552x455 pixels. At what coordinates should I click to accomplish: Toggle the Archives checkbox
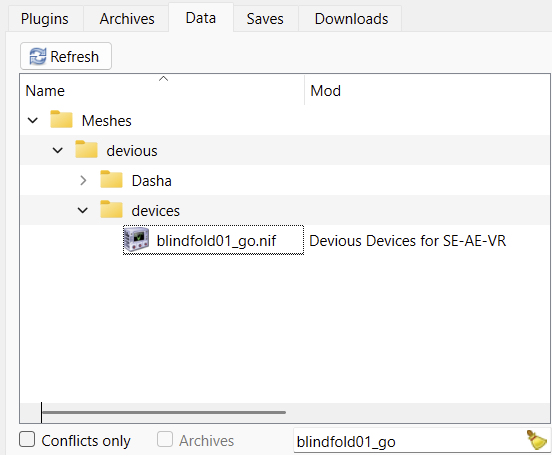point(165,440)
